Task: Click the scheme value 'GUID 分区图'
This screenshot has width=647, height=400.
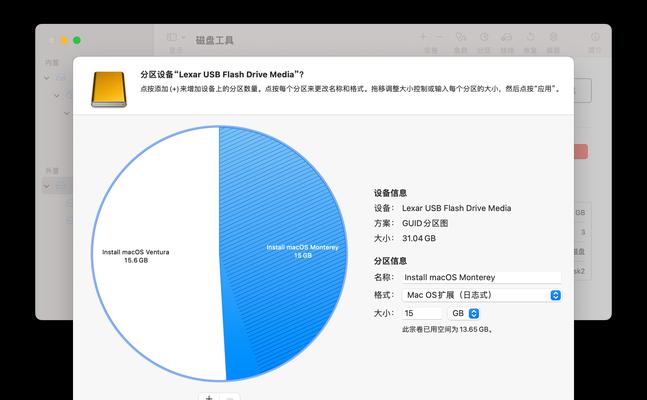Action: (x=425, y=223)
